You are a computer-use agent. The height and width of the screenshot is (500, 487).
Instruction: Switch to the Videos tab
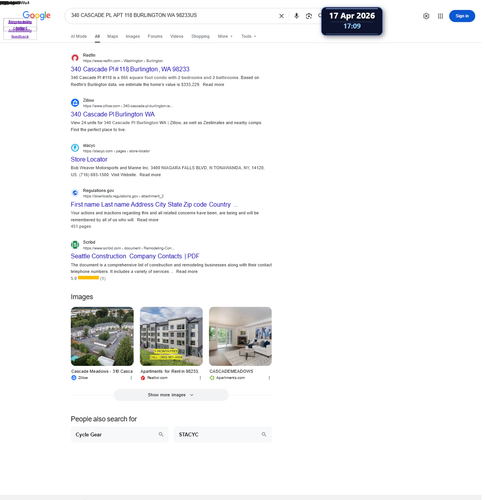(177, 36)
